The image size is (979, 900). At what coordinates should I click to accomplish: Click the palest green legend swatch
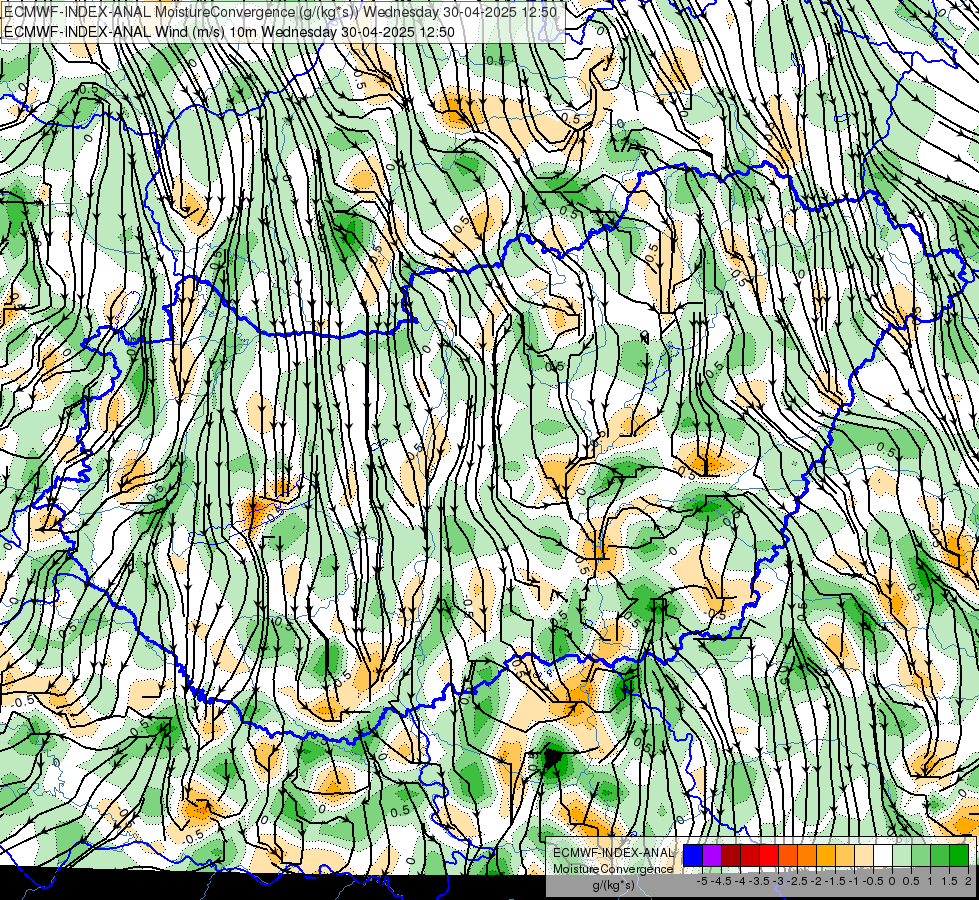(x=902, y=855)
